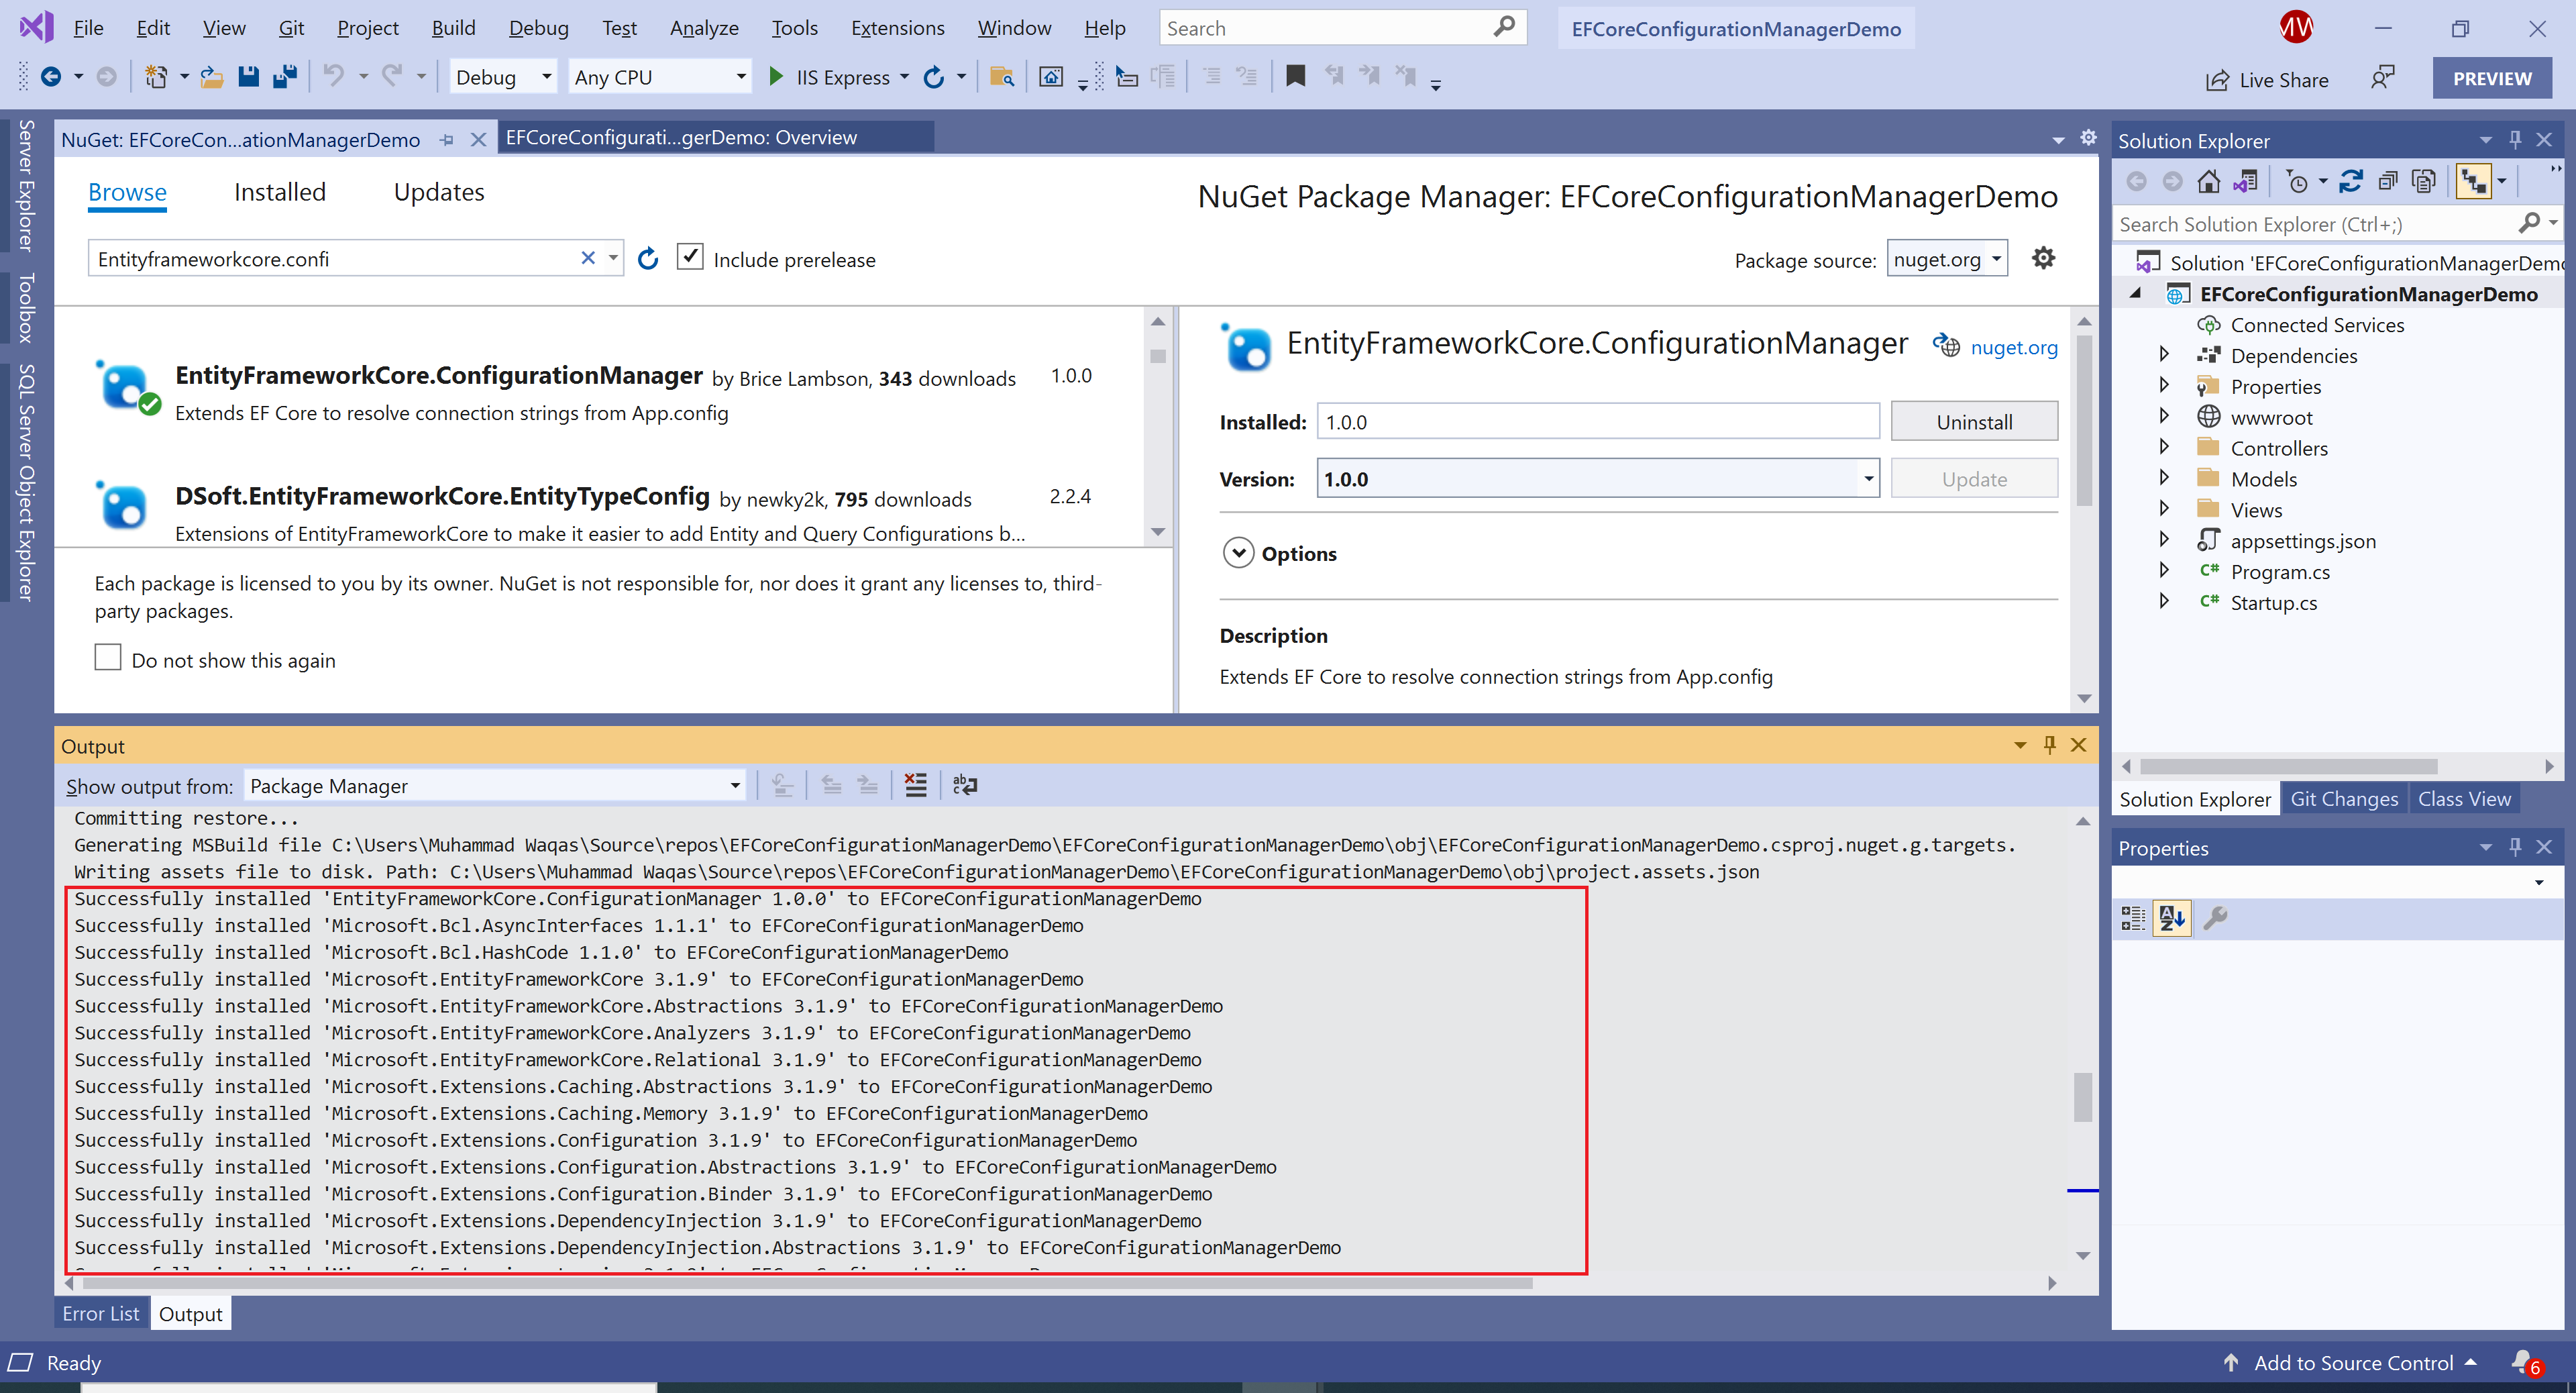This screenshot has width=2576, height=1393.
Task: Check Do not show this again
Action: point(108,658)
